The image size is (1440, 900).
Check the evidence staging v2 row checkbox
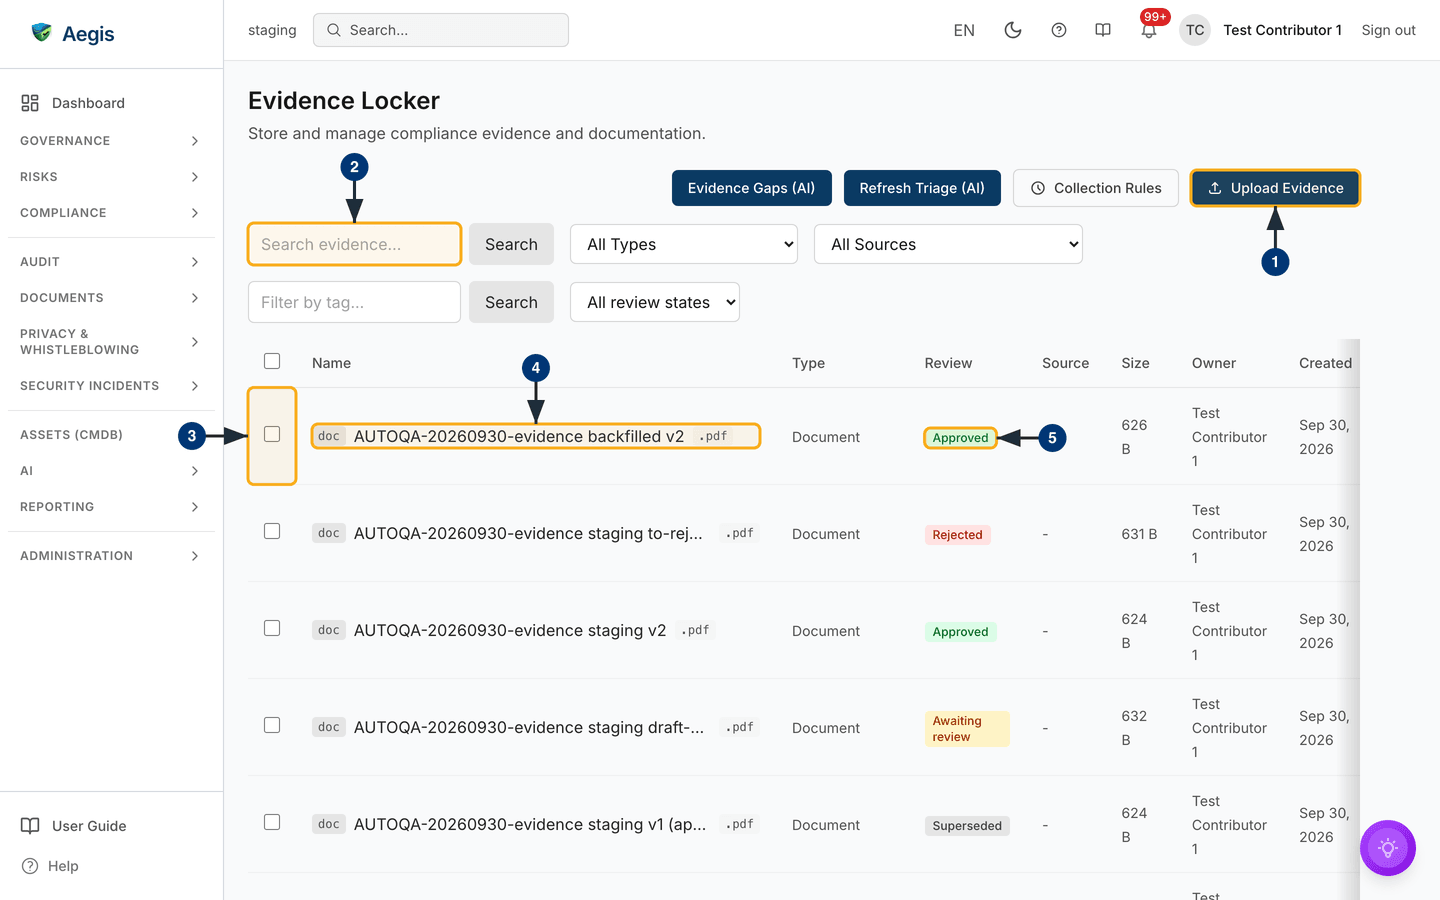[x=272, y=628]
